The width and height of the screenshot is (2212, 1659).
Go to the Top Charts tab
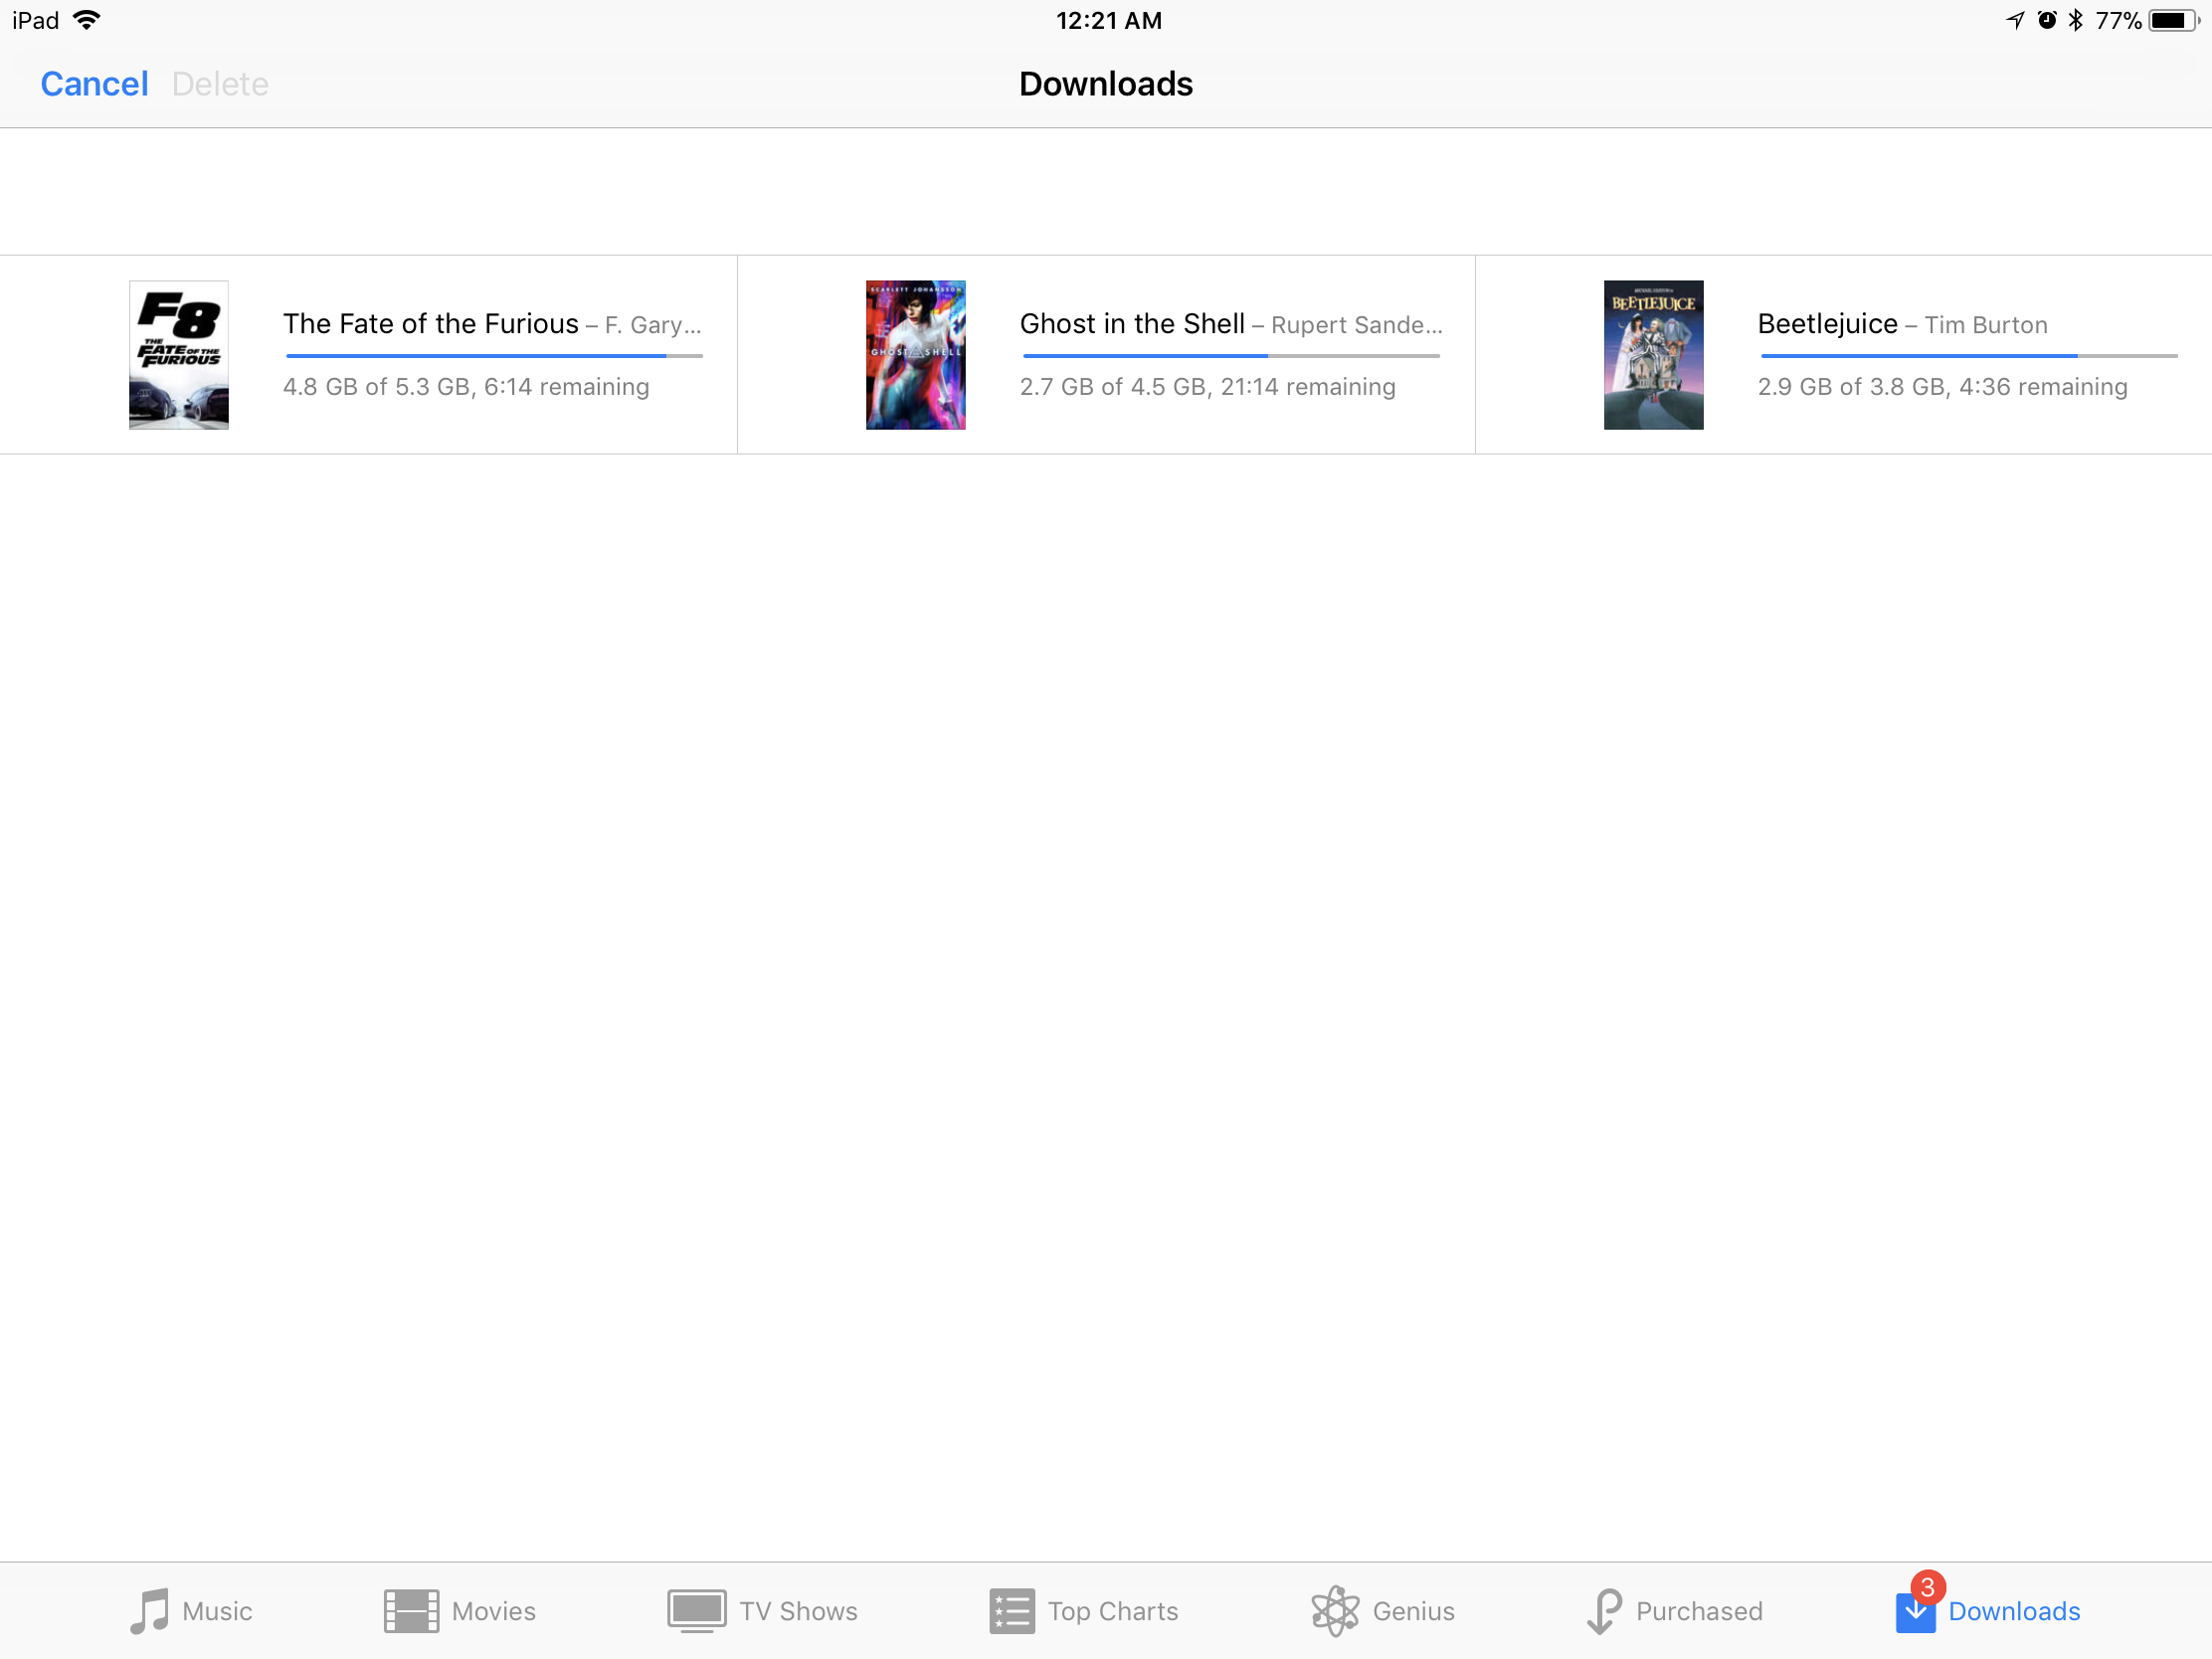[x=1084, y=1611]
